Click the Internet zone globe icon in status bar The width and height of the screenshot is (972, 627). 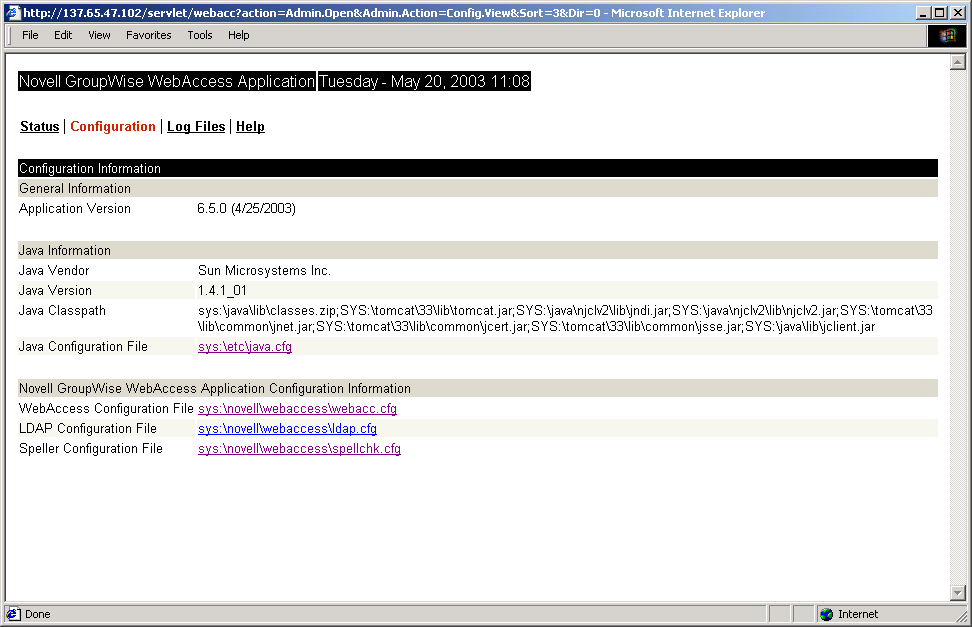[825, 614]
